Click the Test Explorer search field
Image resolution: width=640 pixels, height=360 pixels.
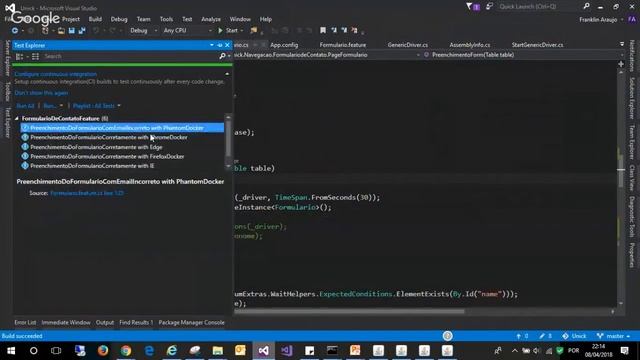(x=131, y=56)
